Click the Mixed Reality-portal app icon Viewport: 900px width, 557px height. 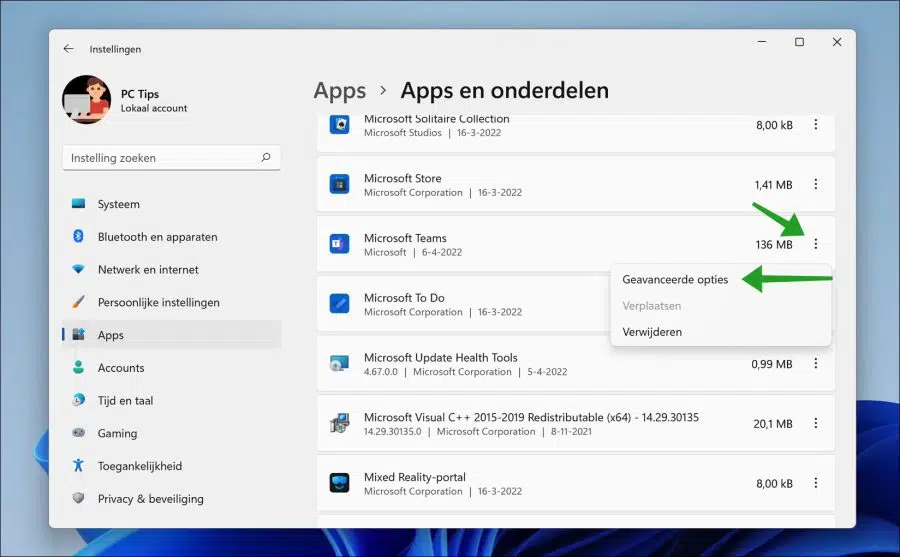coord(339,483)
